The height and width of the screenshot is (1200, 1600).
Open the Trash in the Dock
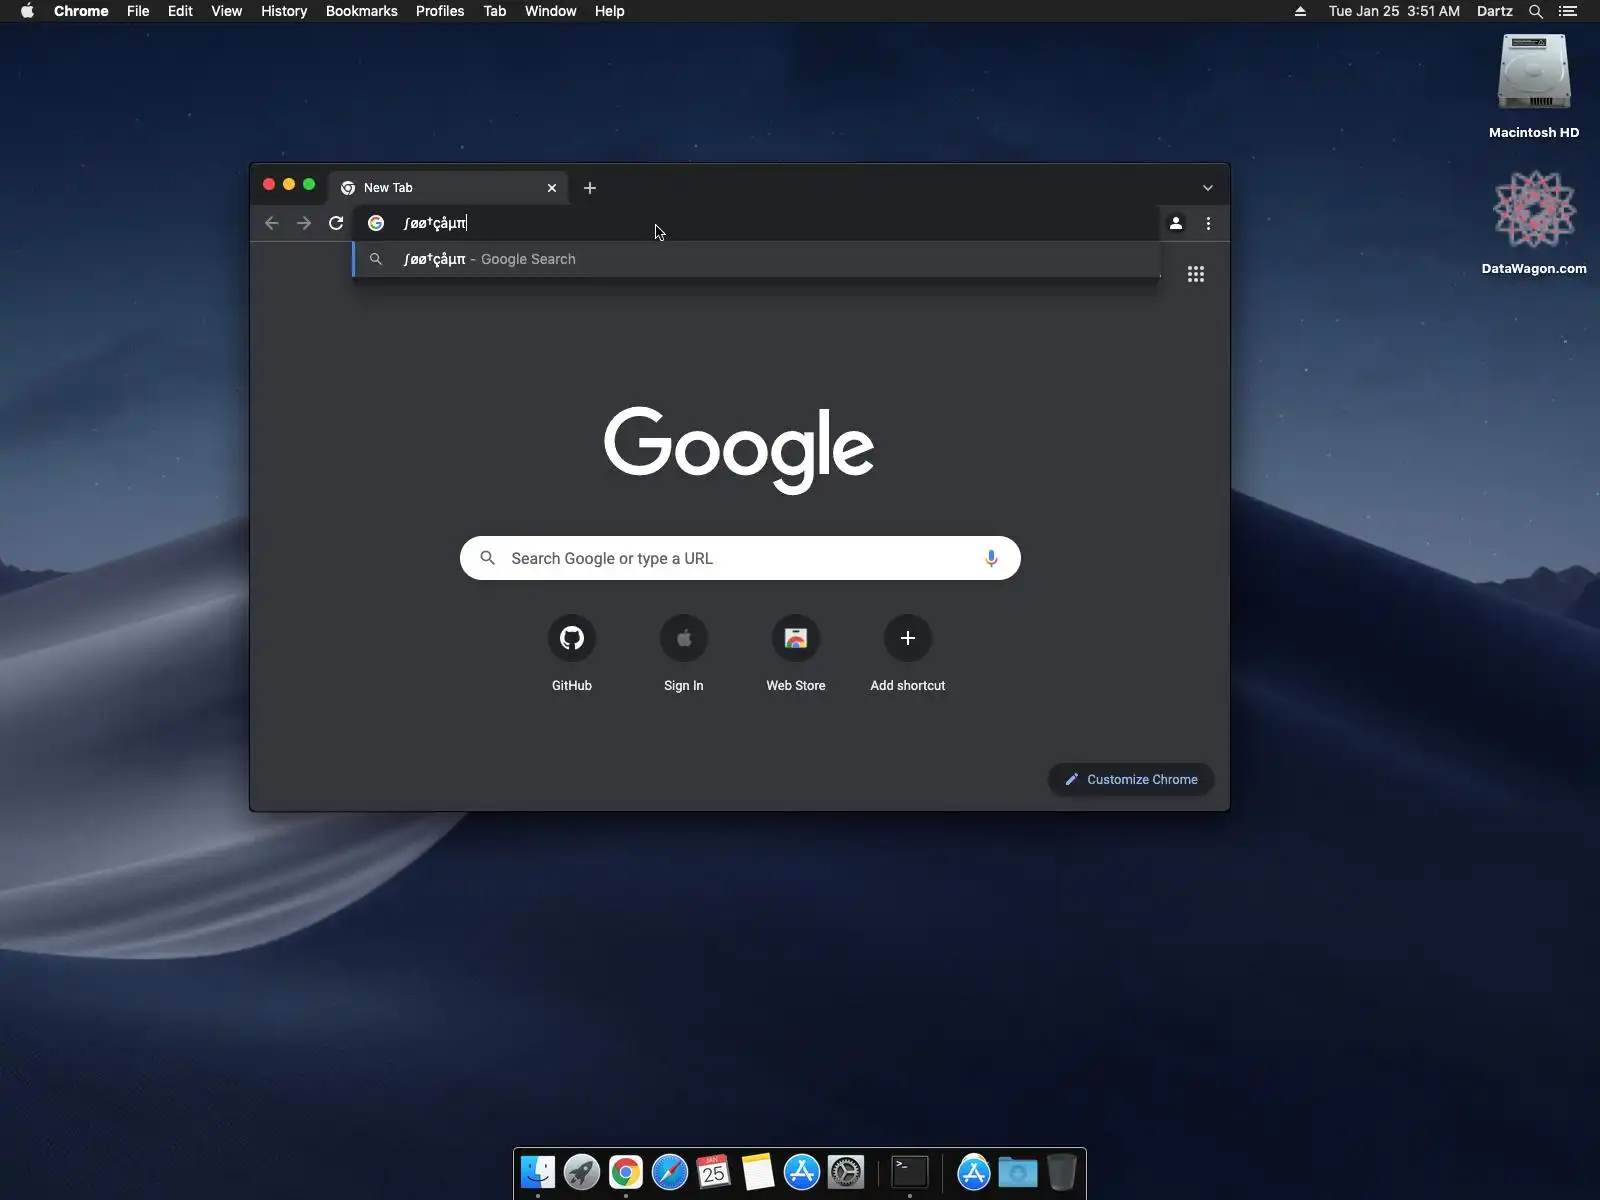pos(1062,1172)
